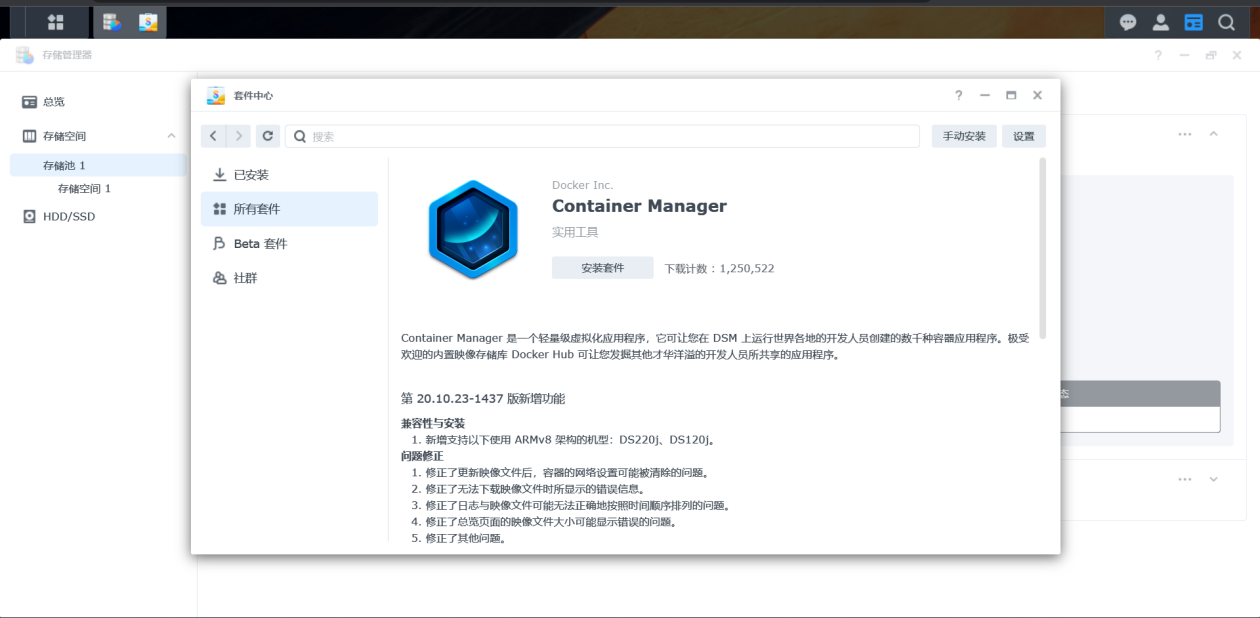Open Package Center Settings button
Viewport: 1260px width, 618px height.
click(1024, 136)
